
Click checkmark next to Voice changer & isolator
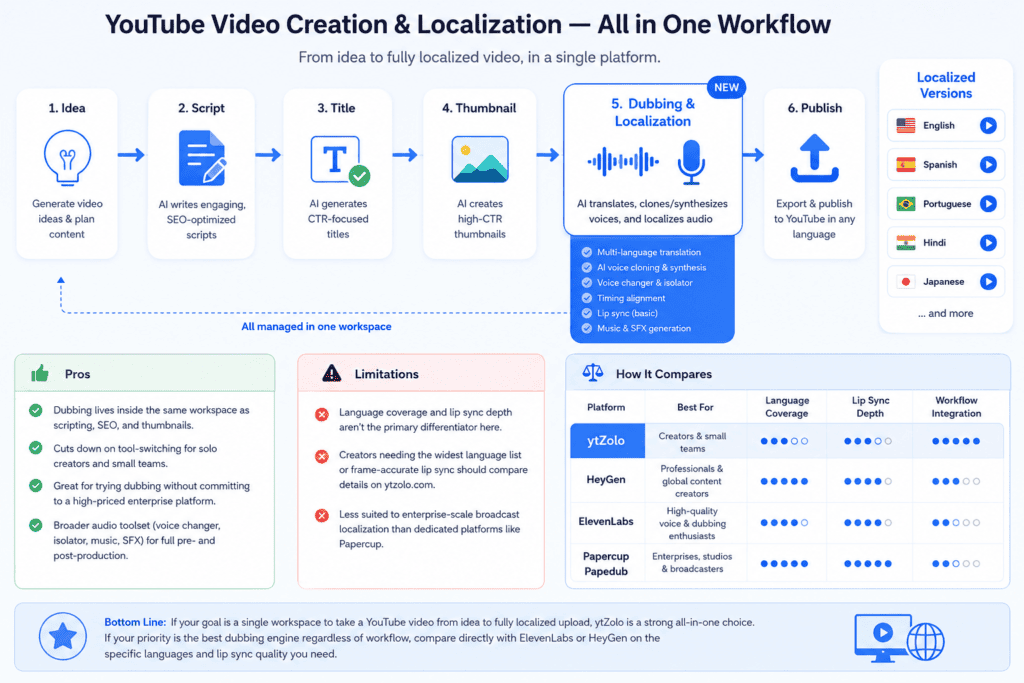click(586, 283)
